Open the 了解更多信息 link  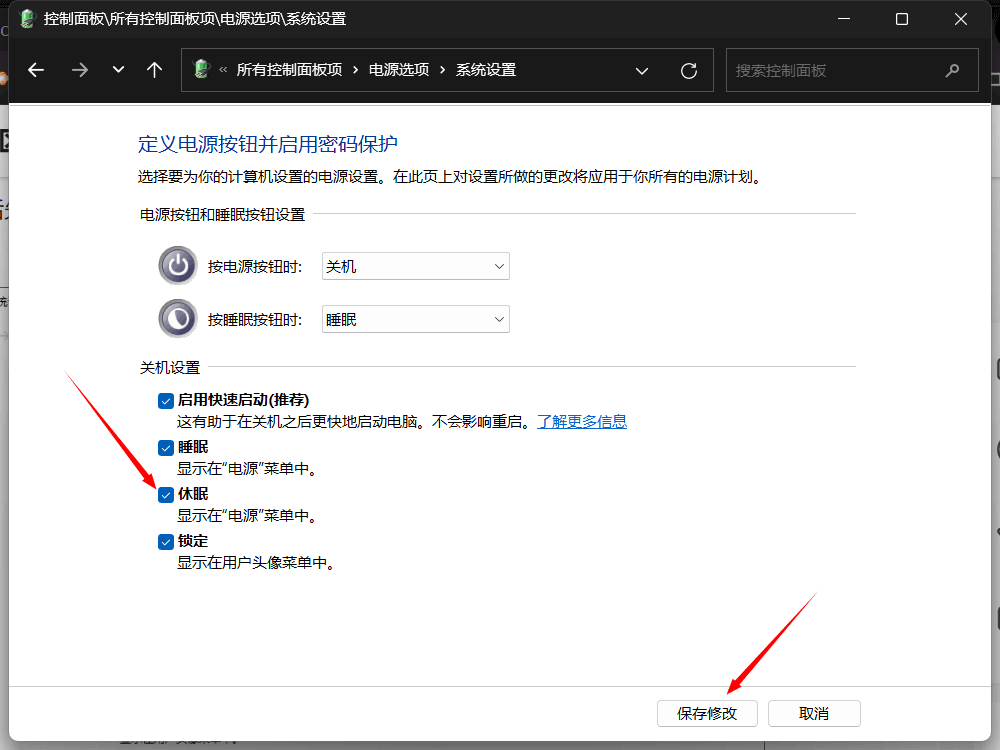[582, 422]
